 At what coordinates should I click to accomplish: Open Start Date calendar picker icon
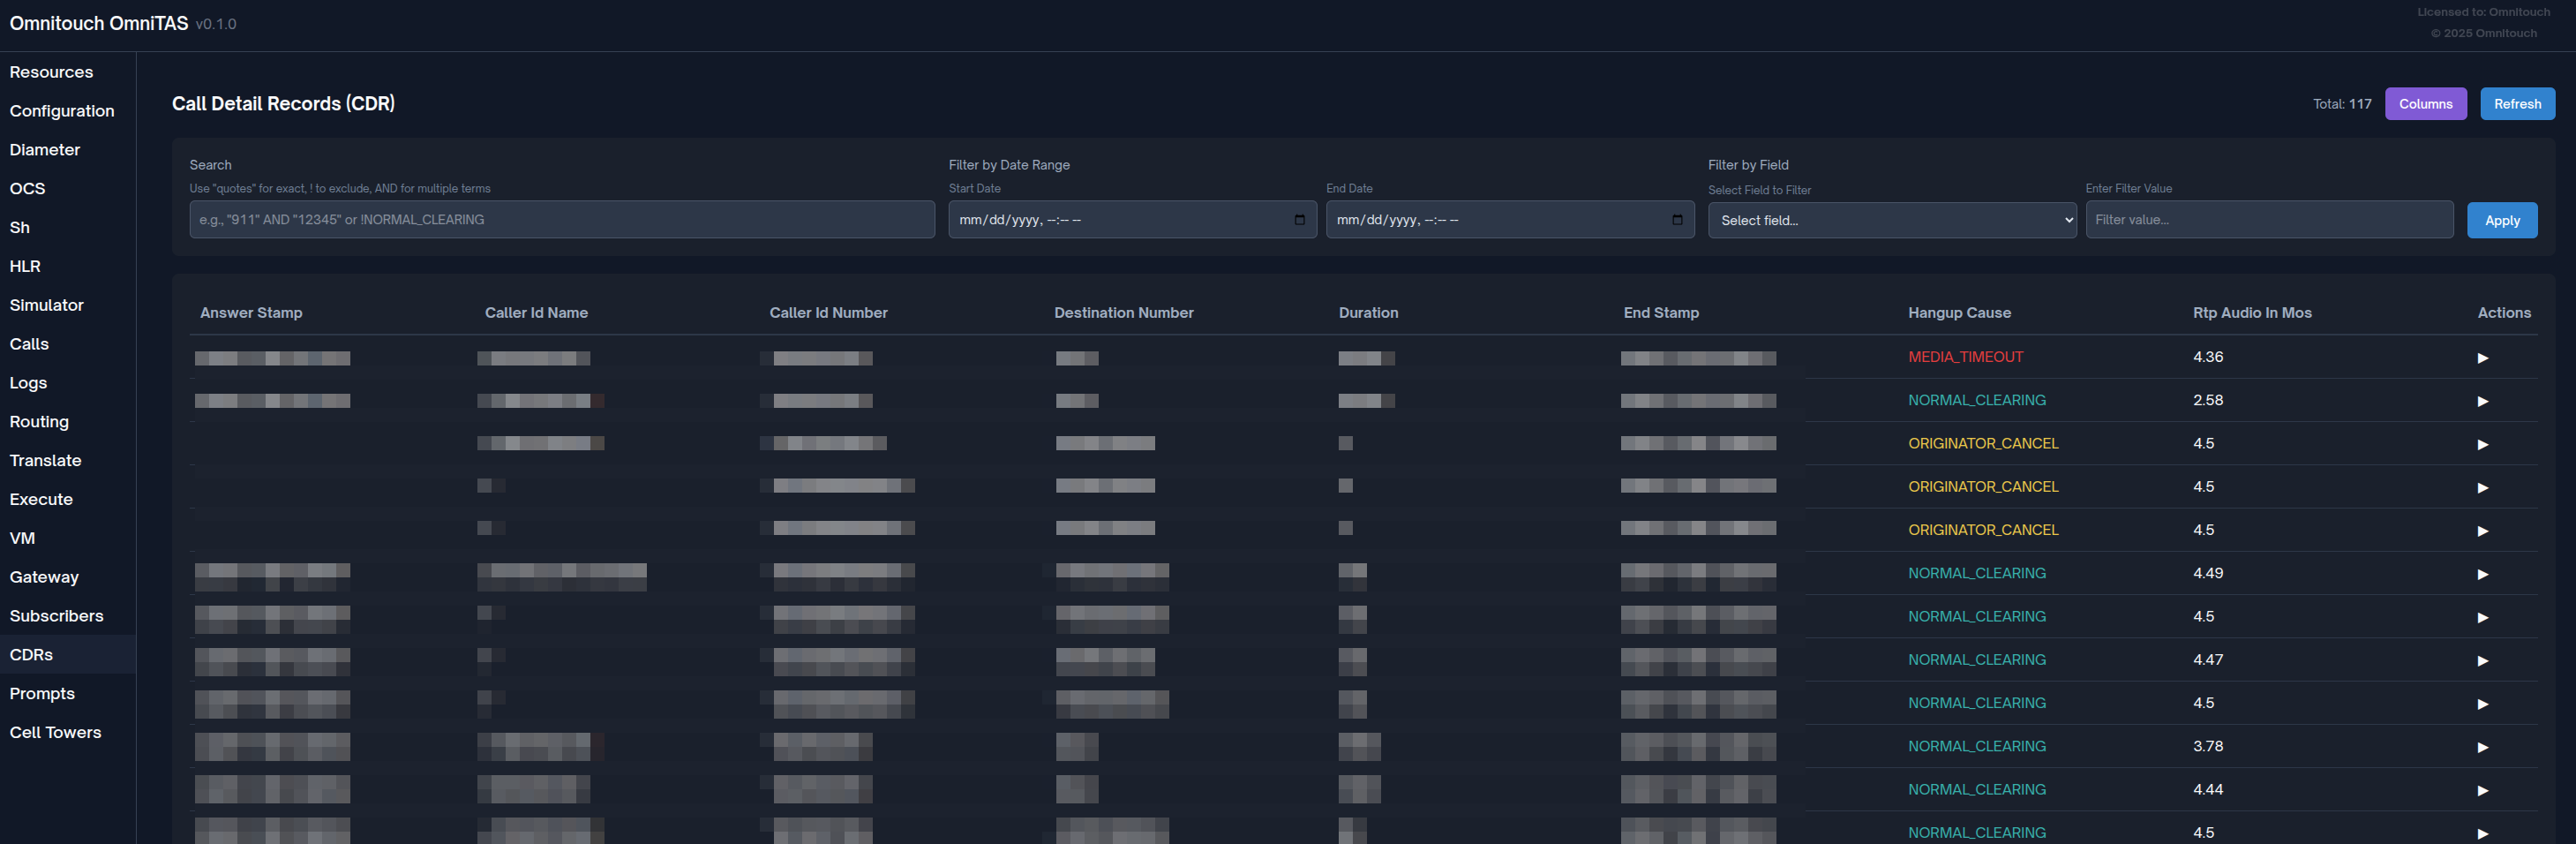coord(1299,220)
